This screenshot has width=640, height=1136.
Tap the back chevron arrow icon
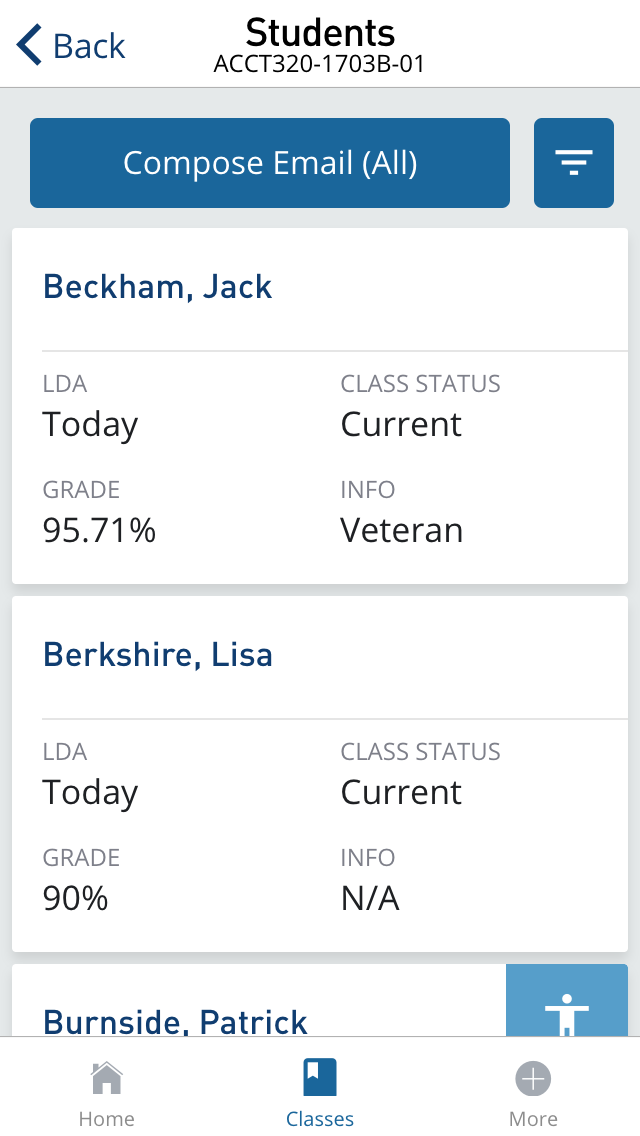(x=30, y=46)
